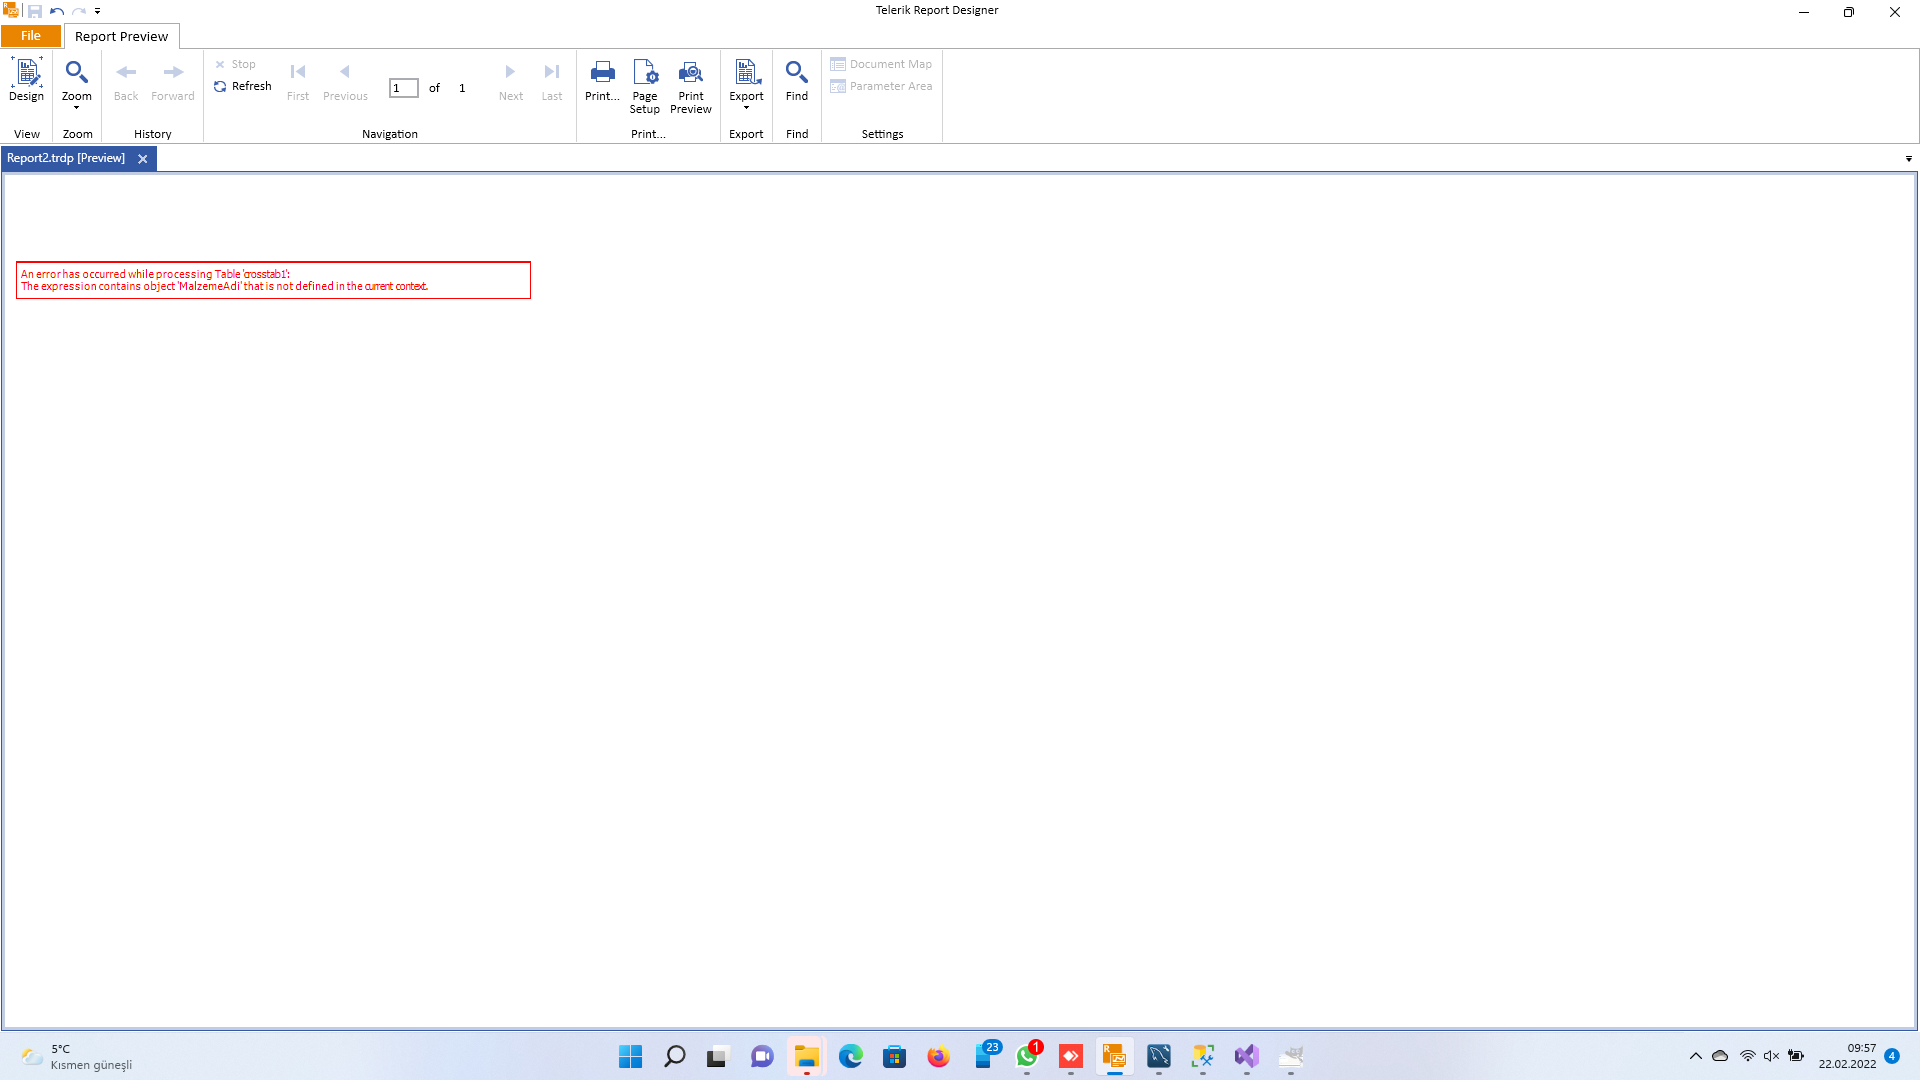Image resolution: width=1920 pixels, height=1080 pixels.
Task: Click the Refresh report button
Action: 243,87
